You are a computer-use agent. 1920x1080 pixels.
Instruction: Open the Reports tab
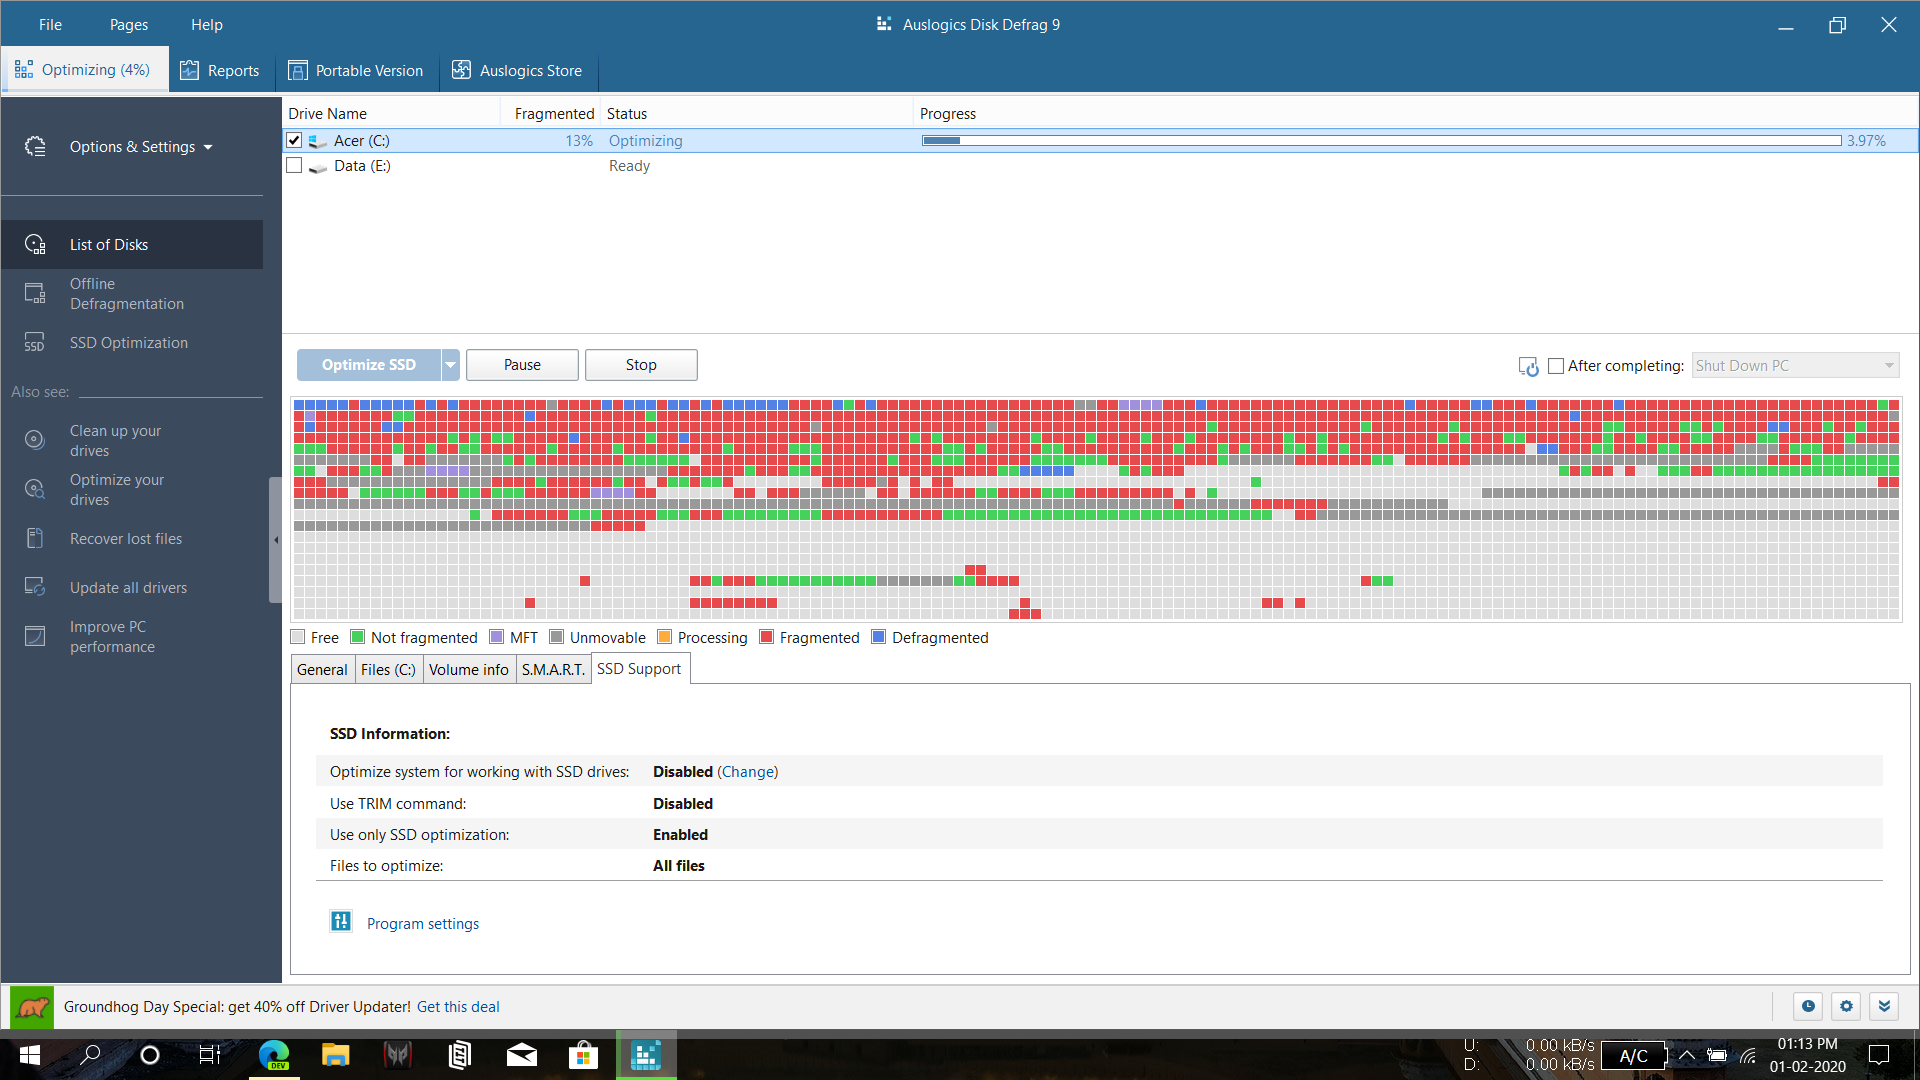click(x=220, y=71)
